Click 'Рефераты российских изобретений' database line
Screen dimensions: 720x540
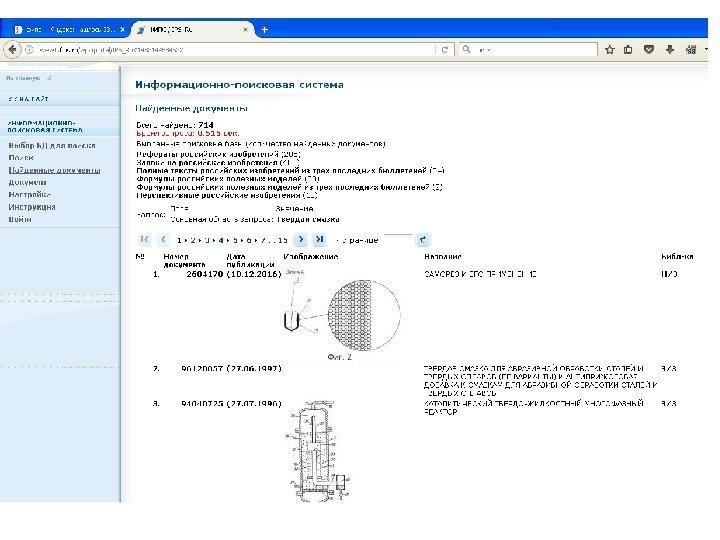click(x=219, y=154)
